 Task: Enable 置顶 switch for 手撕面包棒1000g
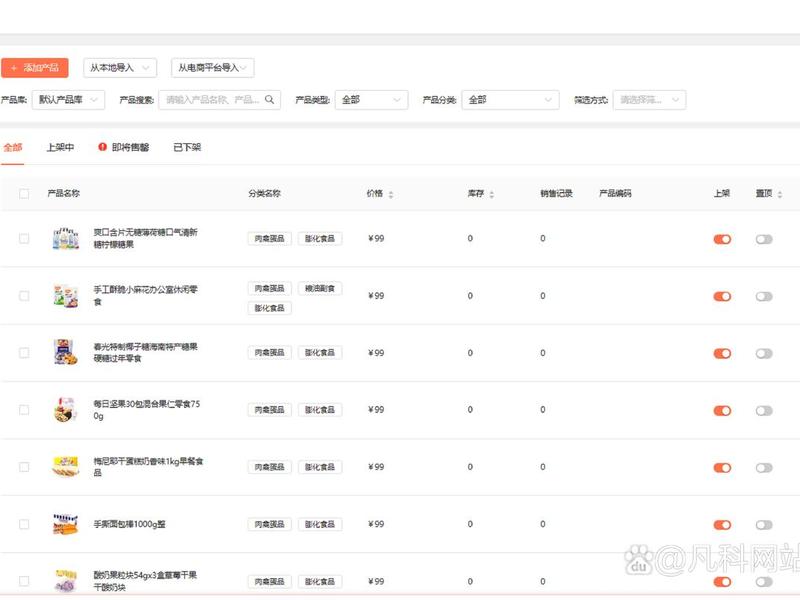(x=764, y=525)
